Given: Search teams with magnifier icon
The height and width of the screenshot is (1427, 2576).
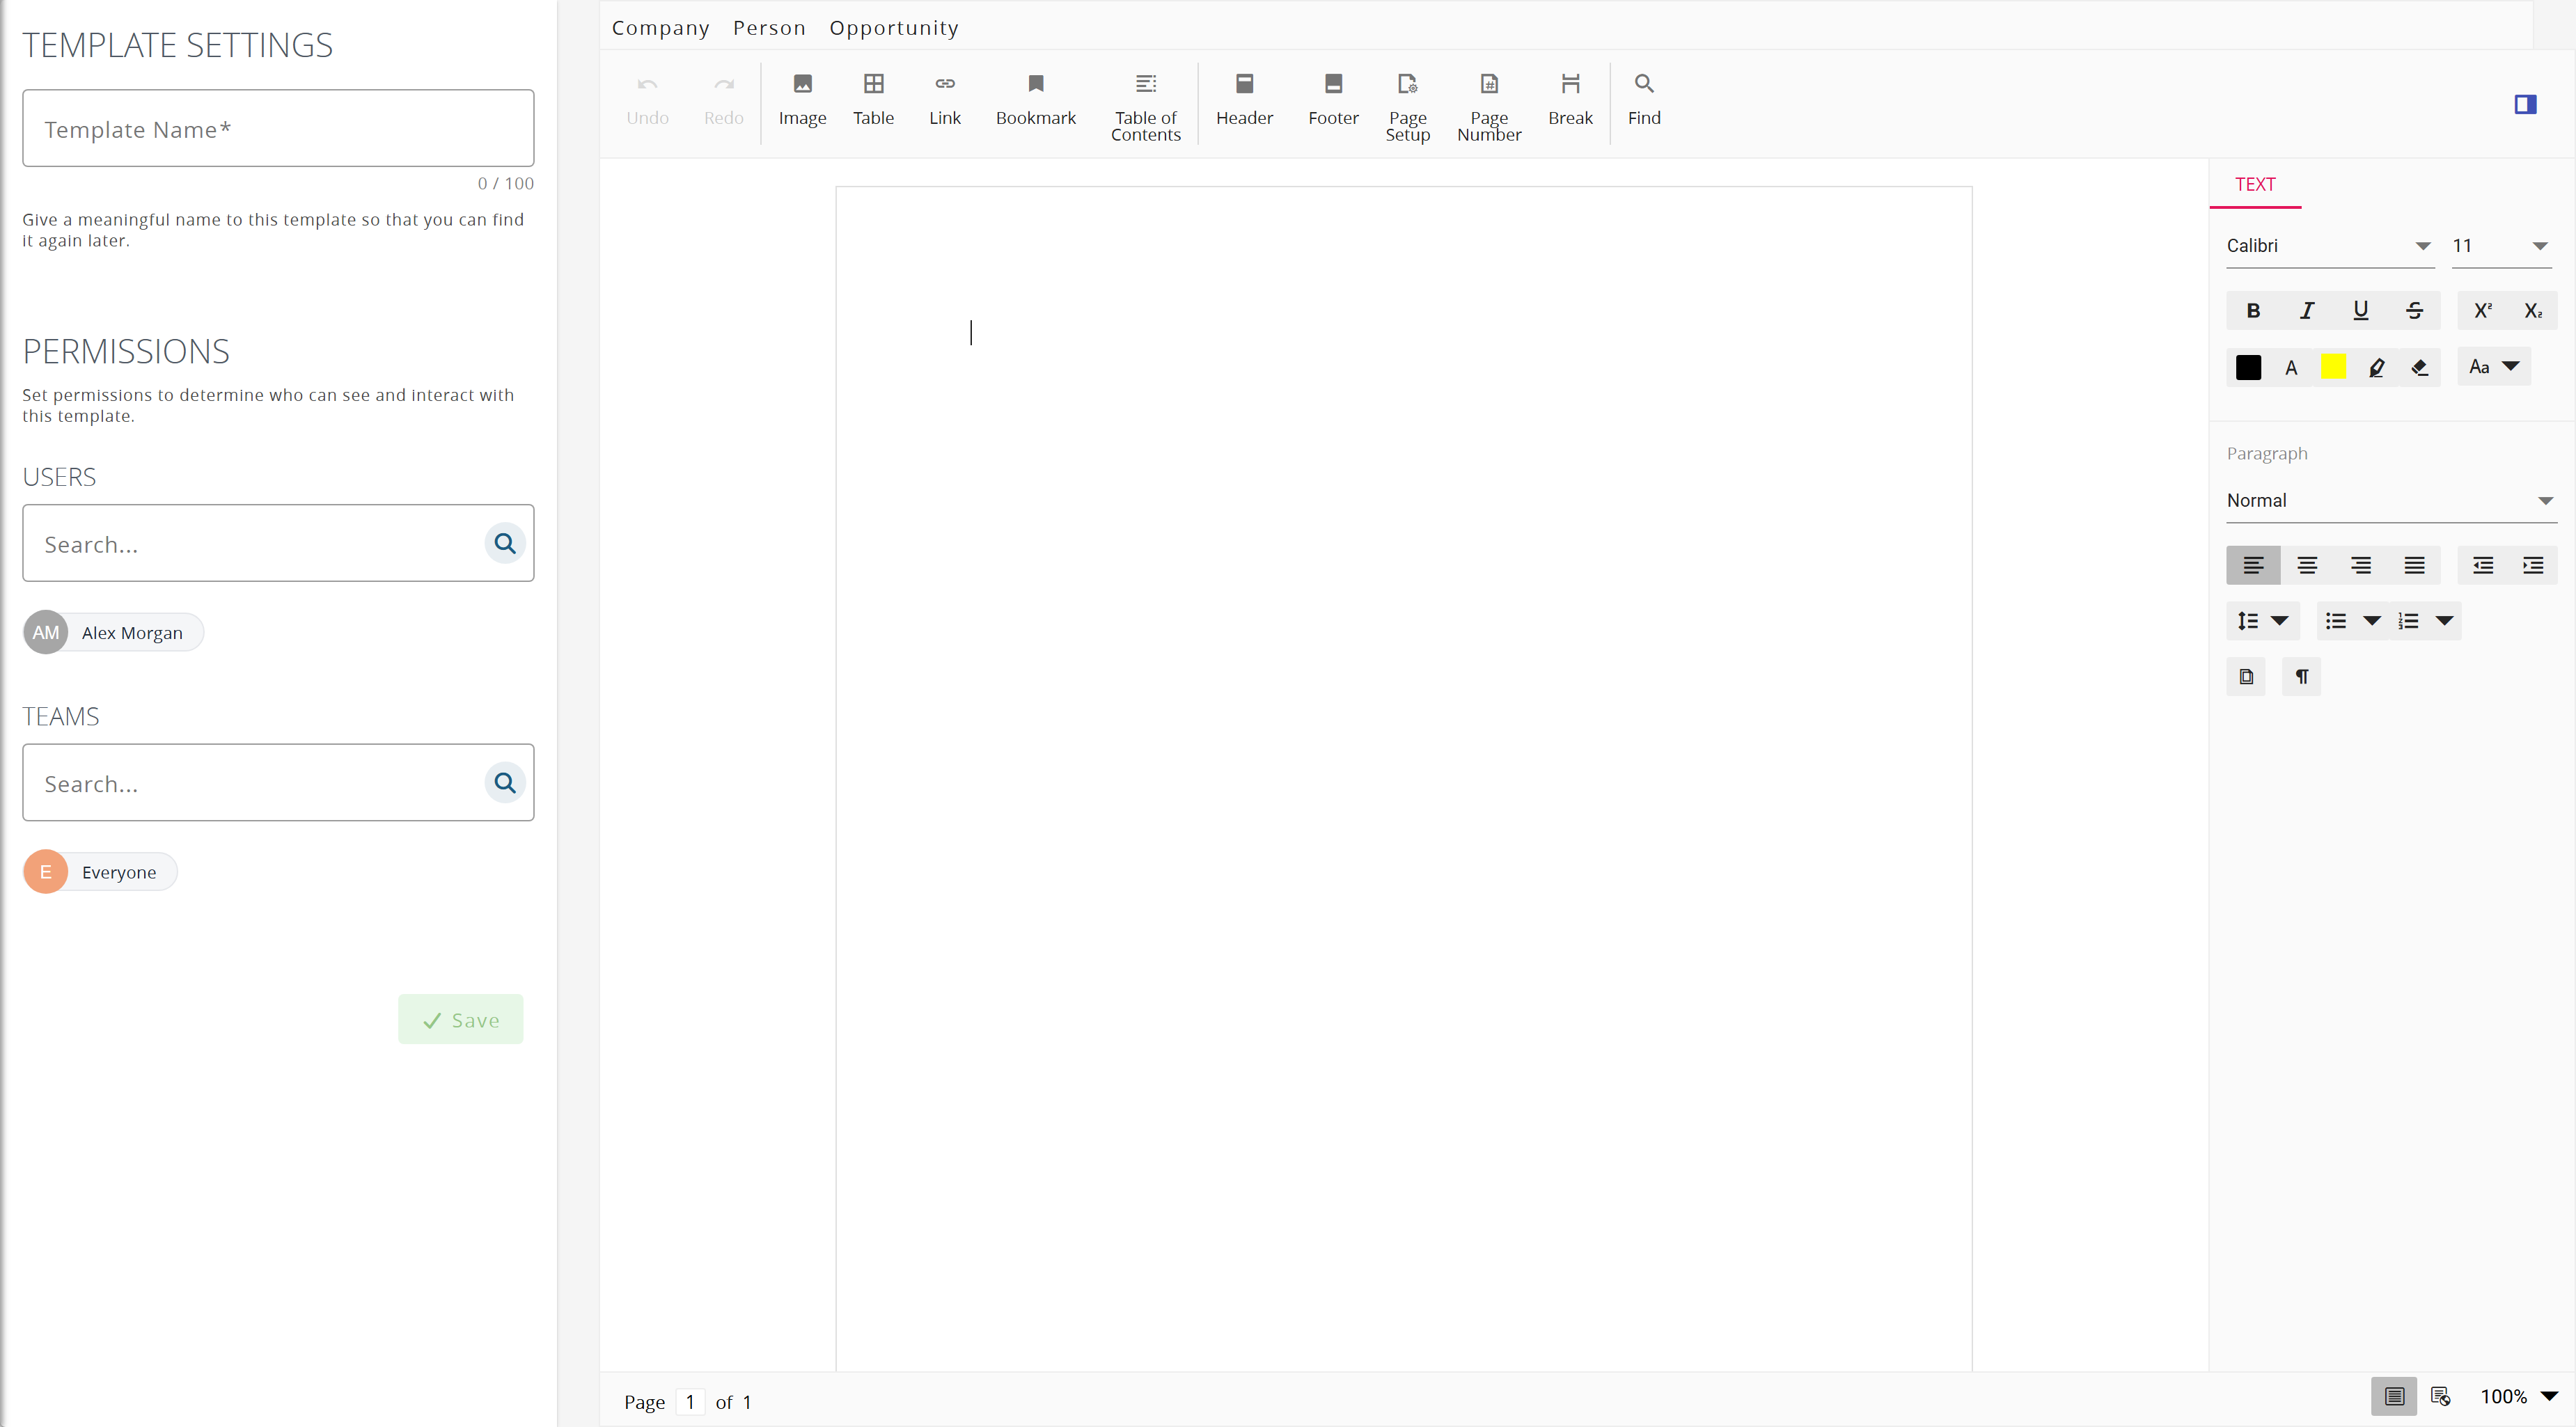Looking at the screenshot, I should pyautogui.click(x=505, y=782).
